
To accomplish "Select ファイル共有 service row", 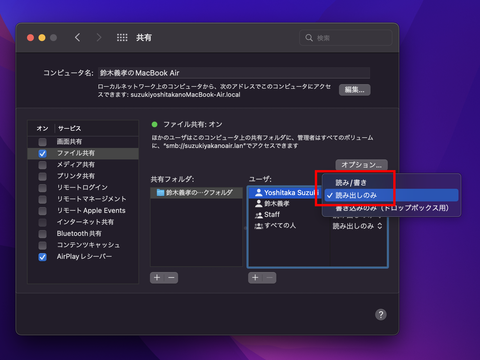I will click(x=83, y=153).
